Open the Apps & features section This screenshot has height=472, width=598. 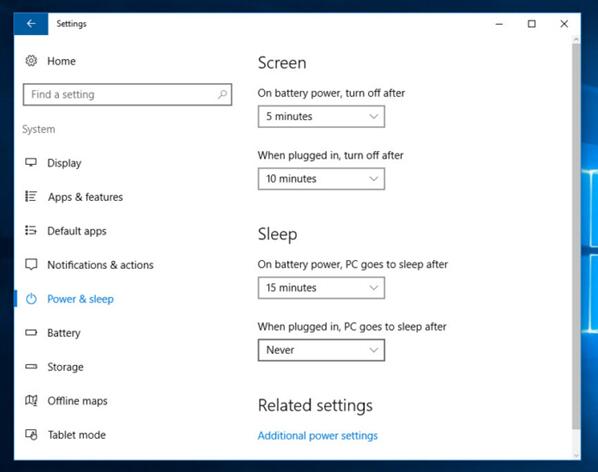tap(85, 197)
